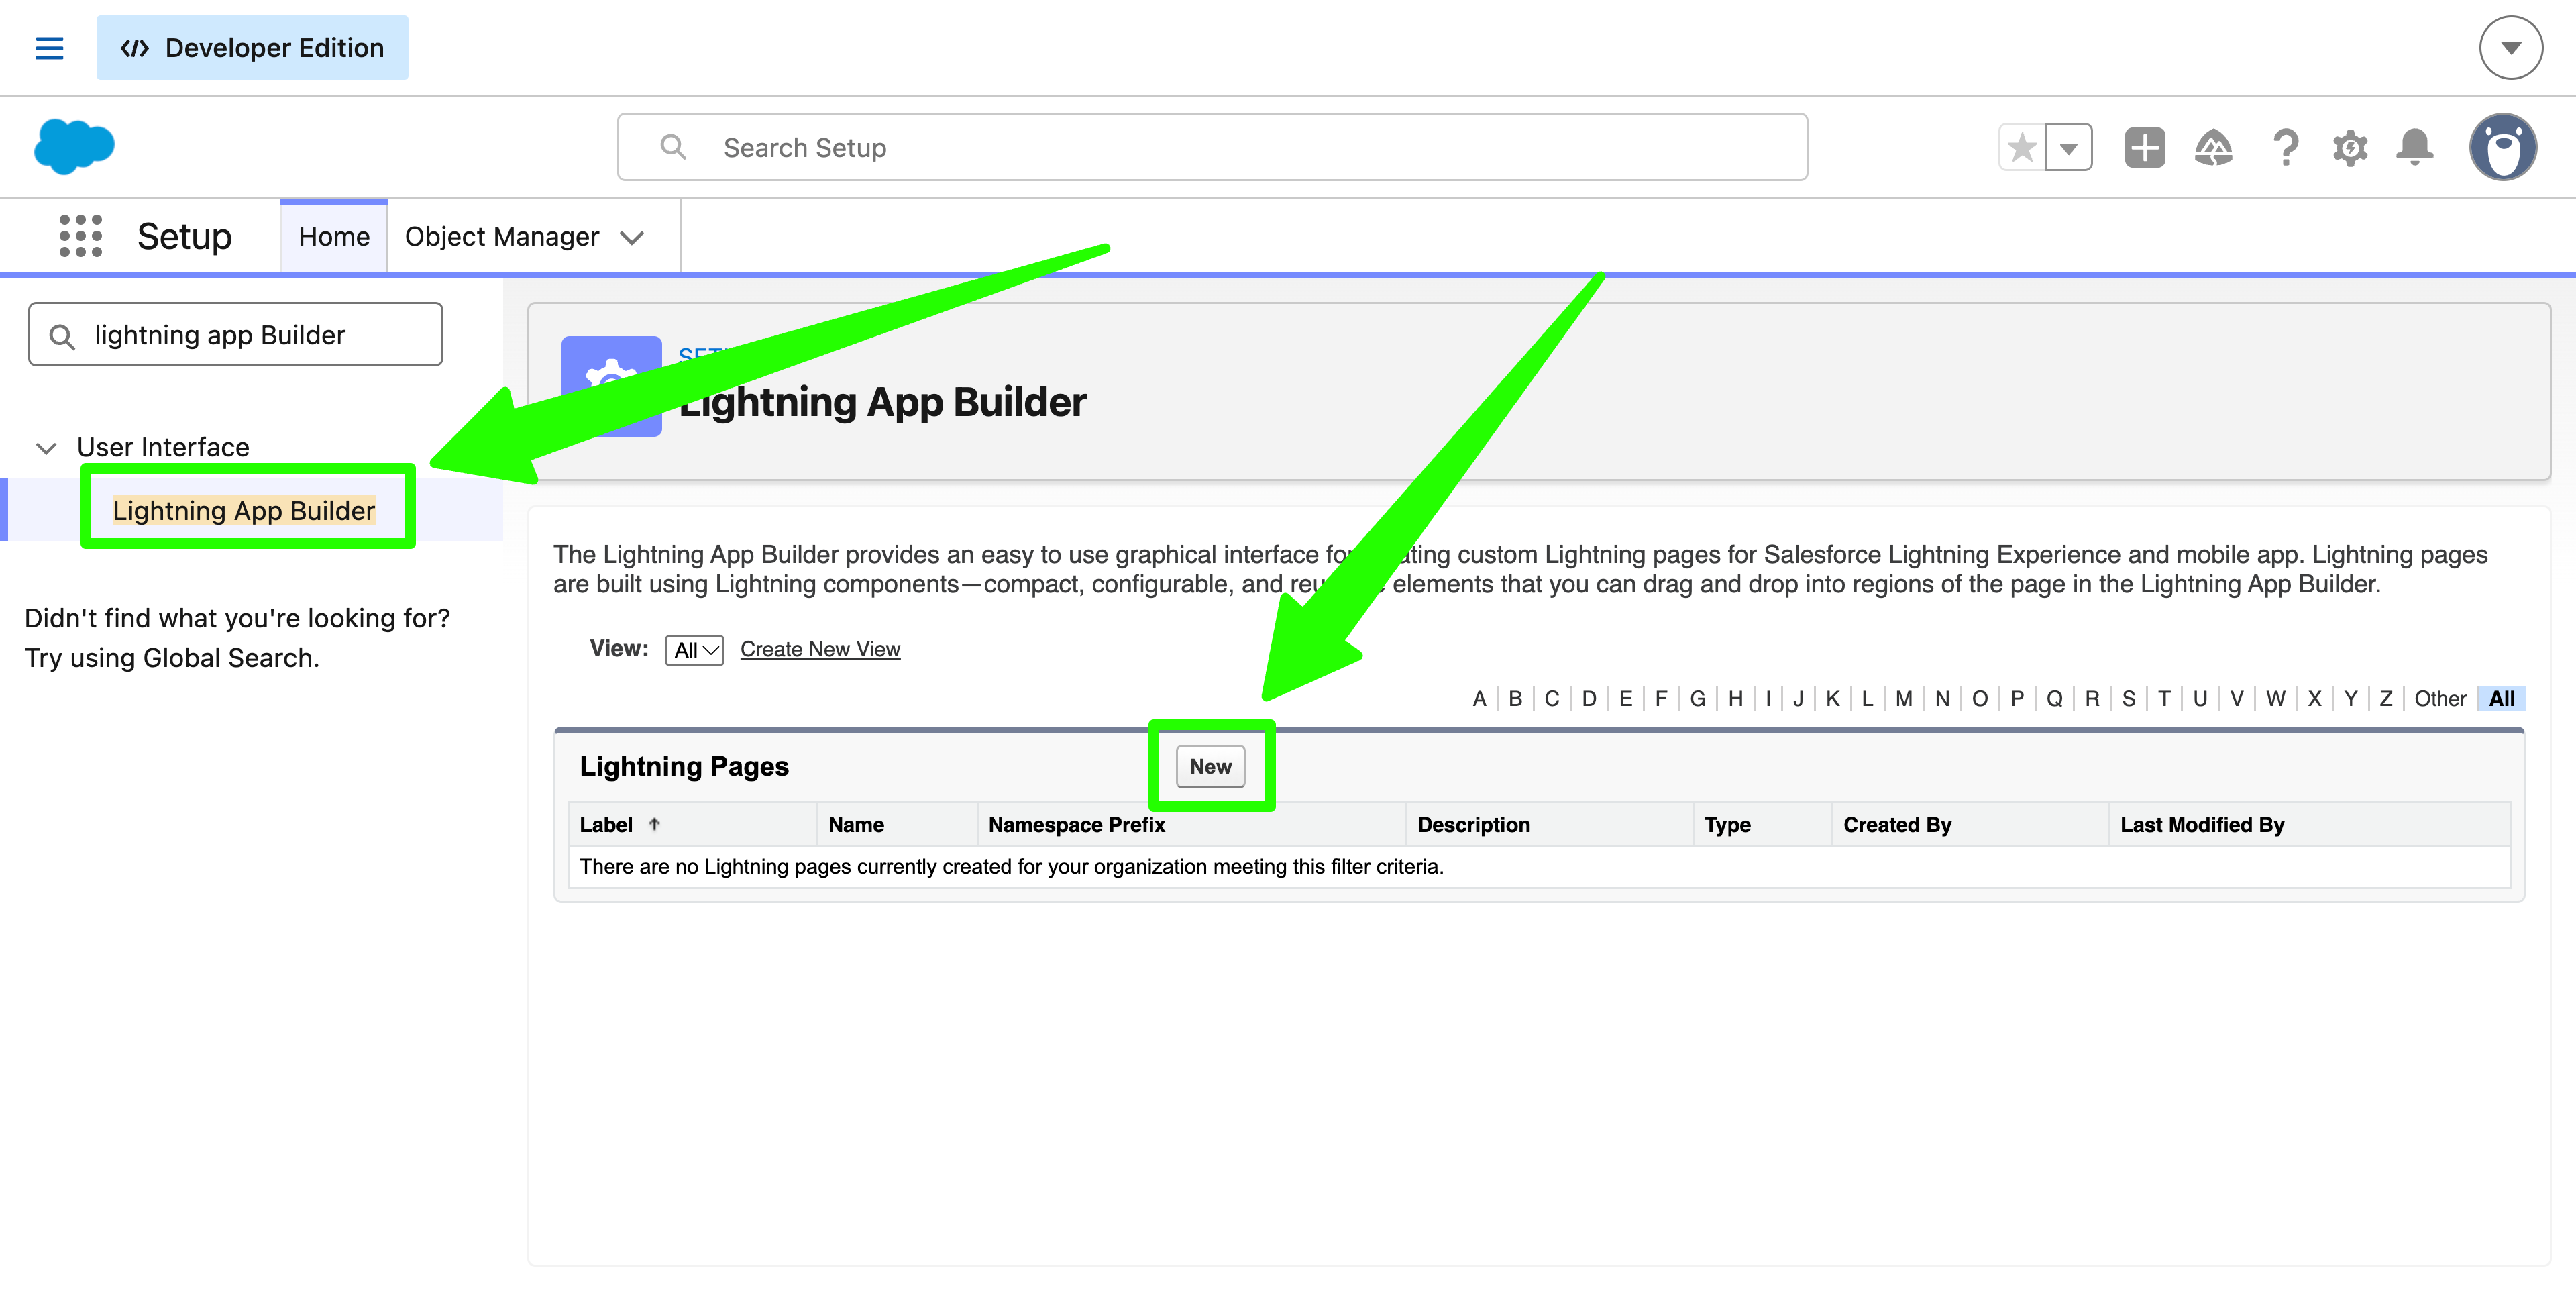The height and width of the screenshot is (1291, 2576).
Task: Open the setup gear icon
Action: (x=2350, y=148)
